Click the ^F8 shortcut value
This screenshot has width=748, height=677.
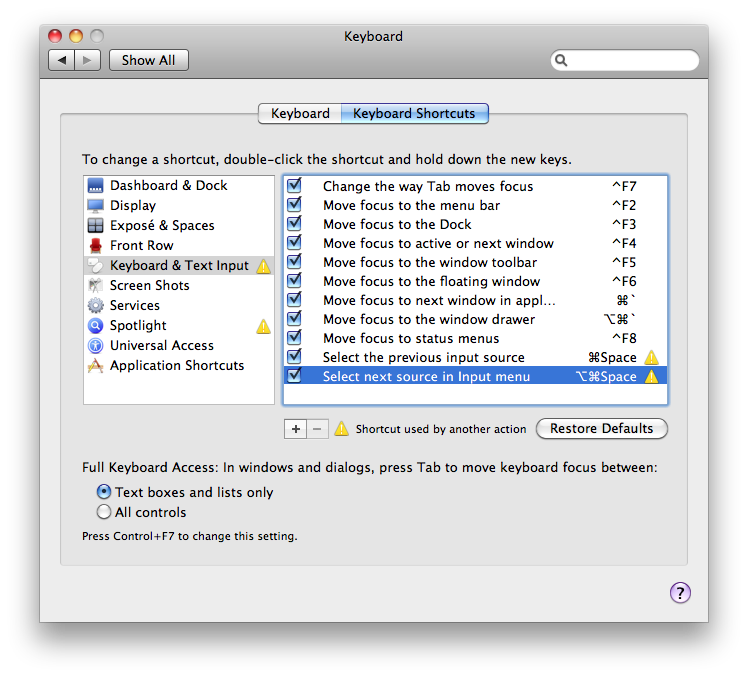tap(624, 338)
